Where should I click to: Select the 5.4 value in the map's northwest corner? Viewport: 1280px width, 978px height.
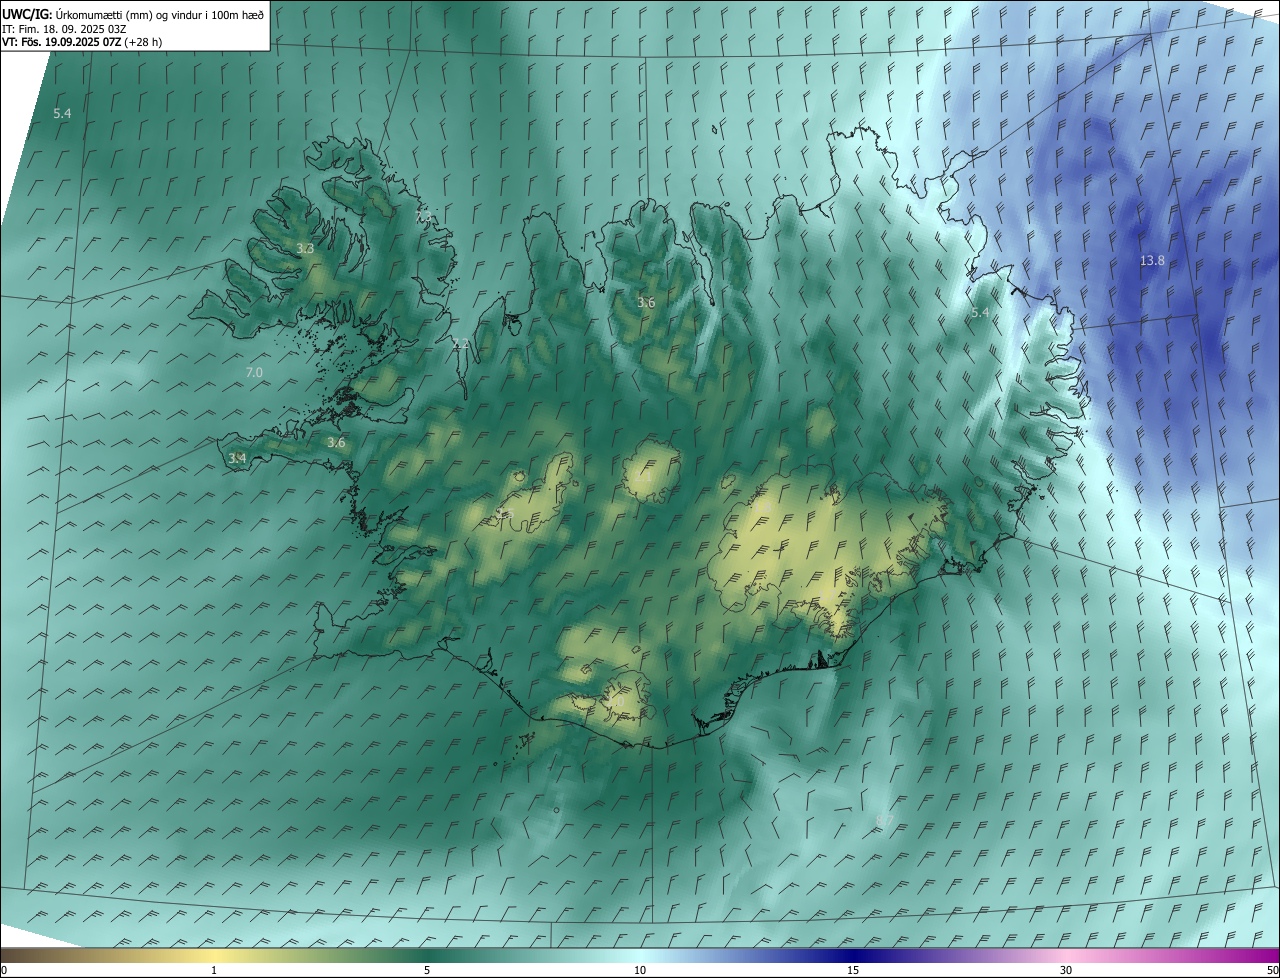click(62, 114)
